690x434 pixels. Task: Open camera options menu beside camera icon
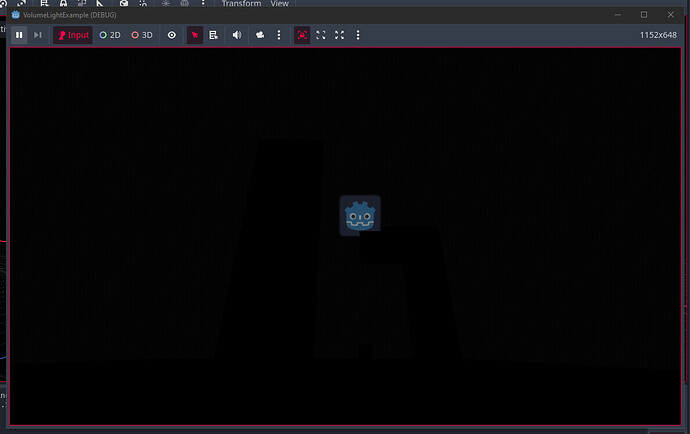click(279, 35)
